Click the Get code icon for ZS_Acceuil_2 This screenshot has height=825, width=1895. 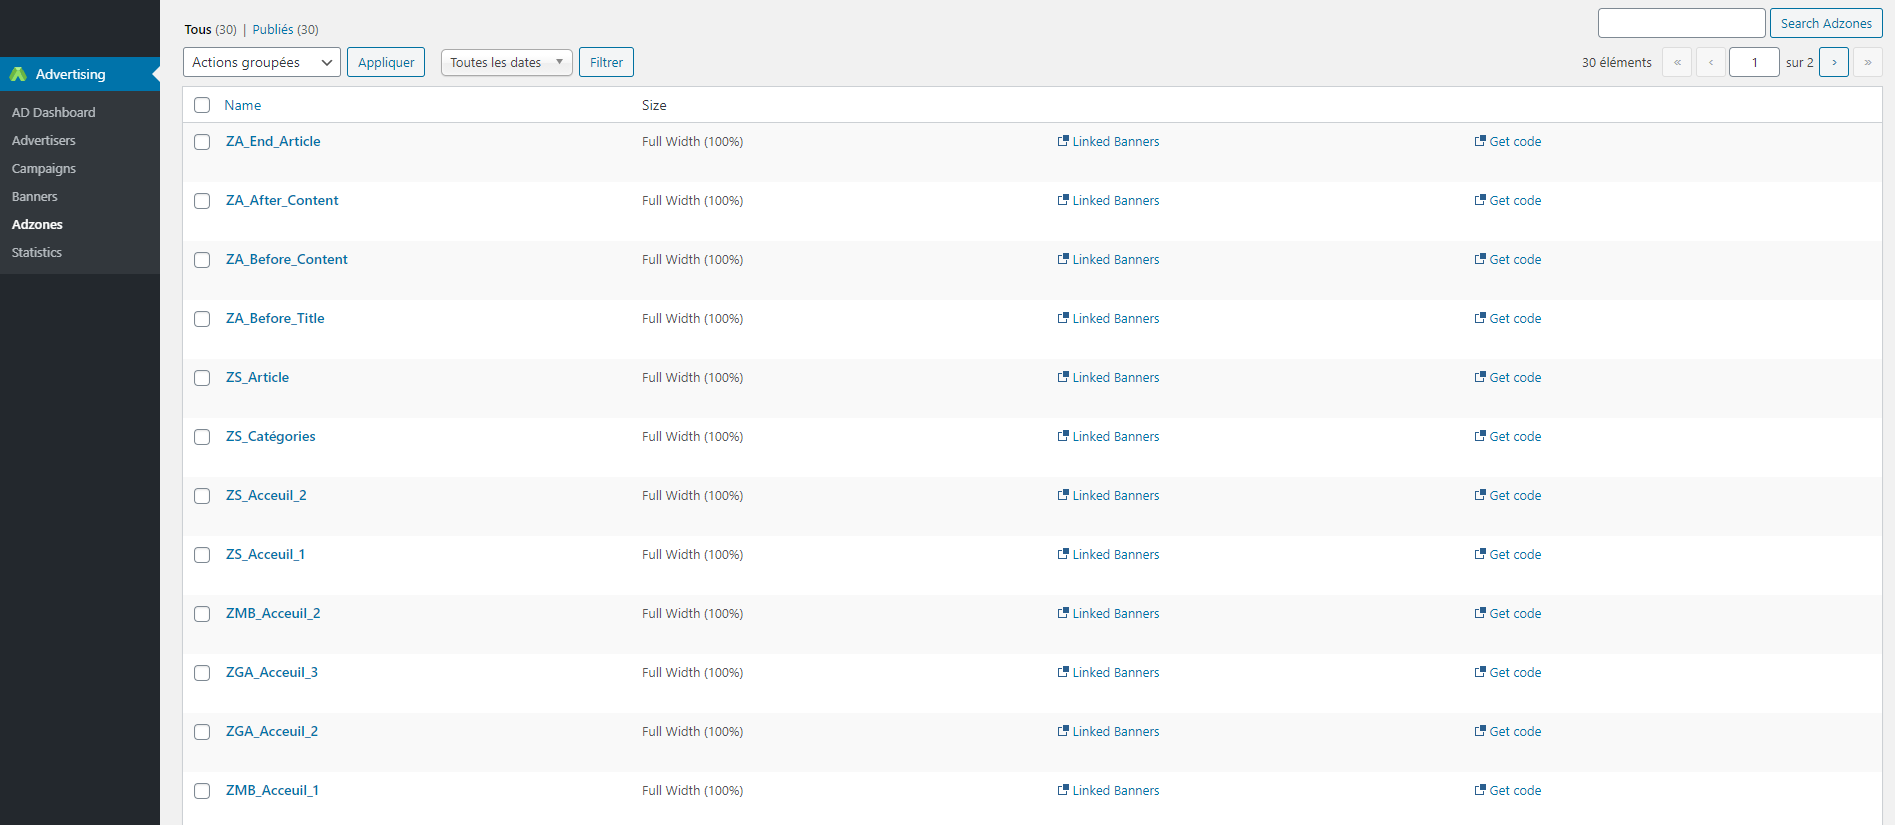pos(1480,495)
